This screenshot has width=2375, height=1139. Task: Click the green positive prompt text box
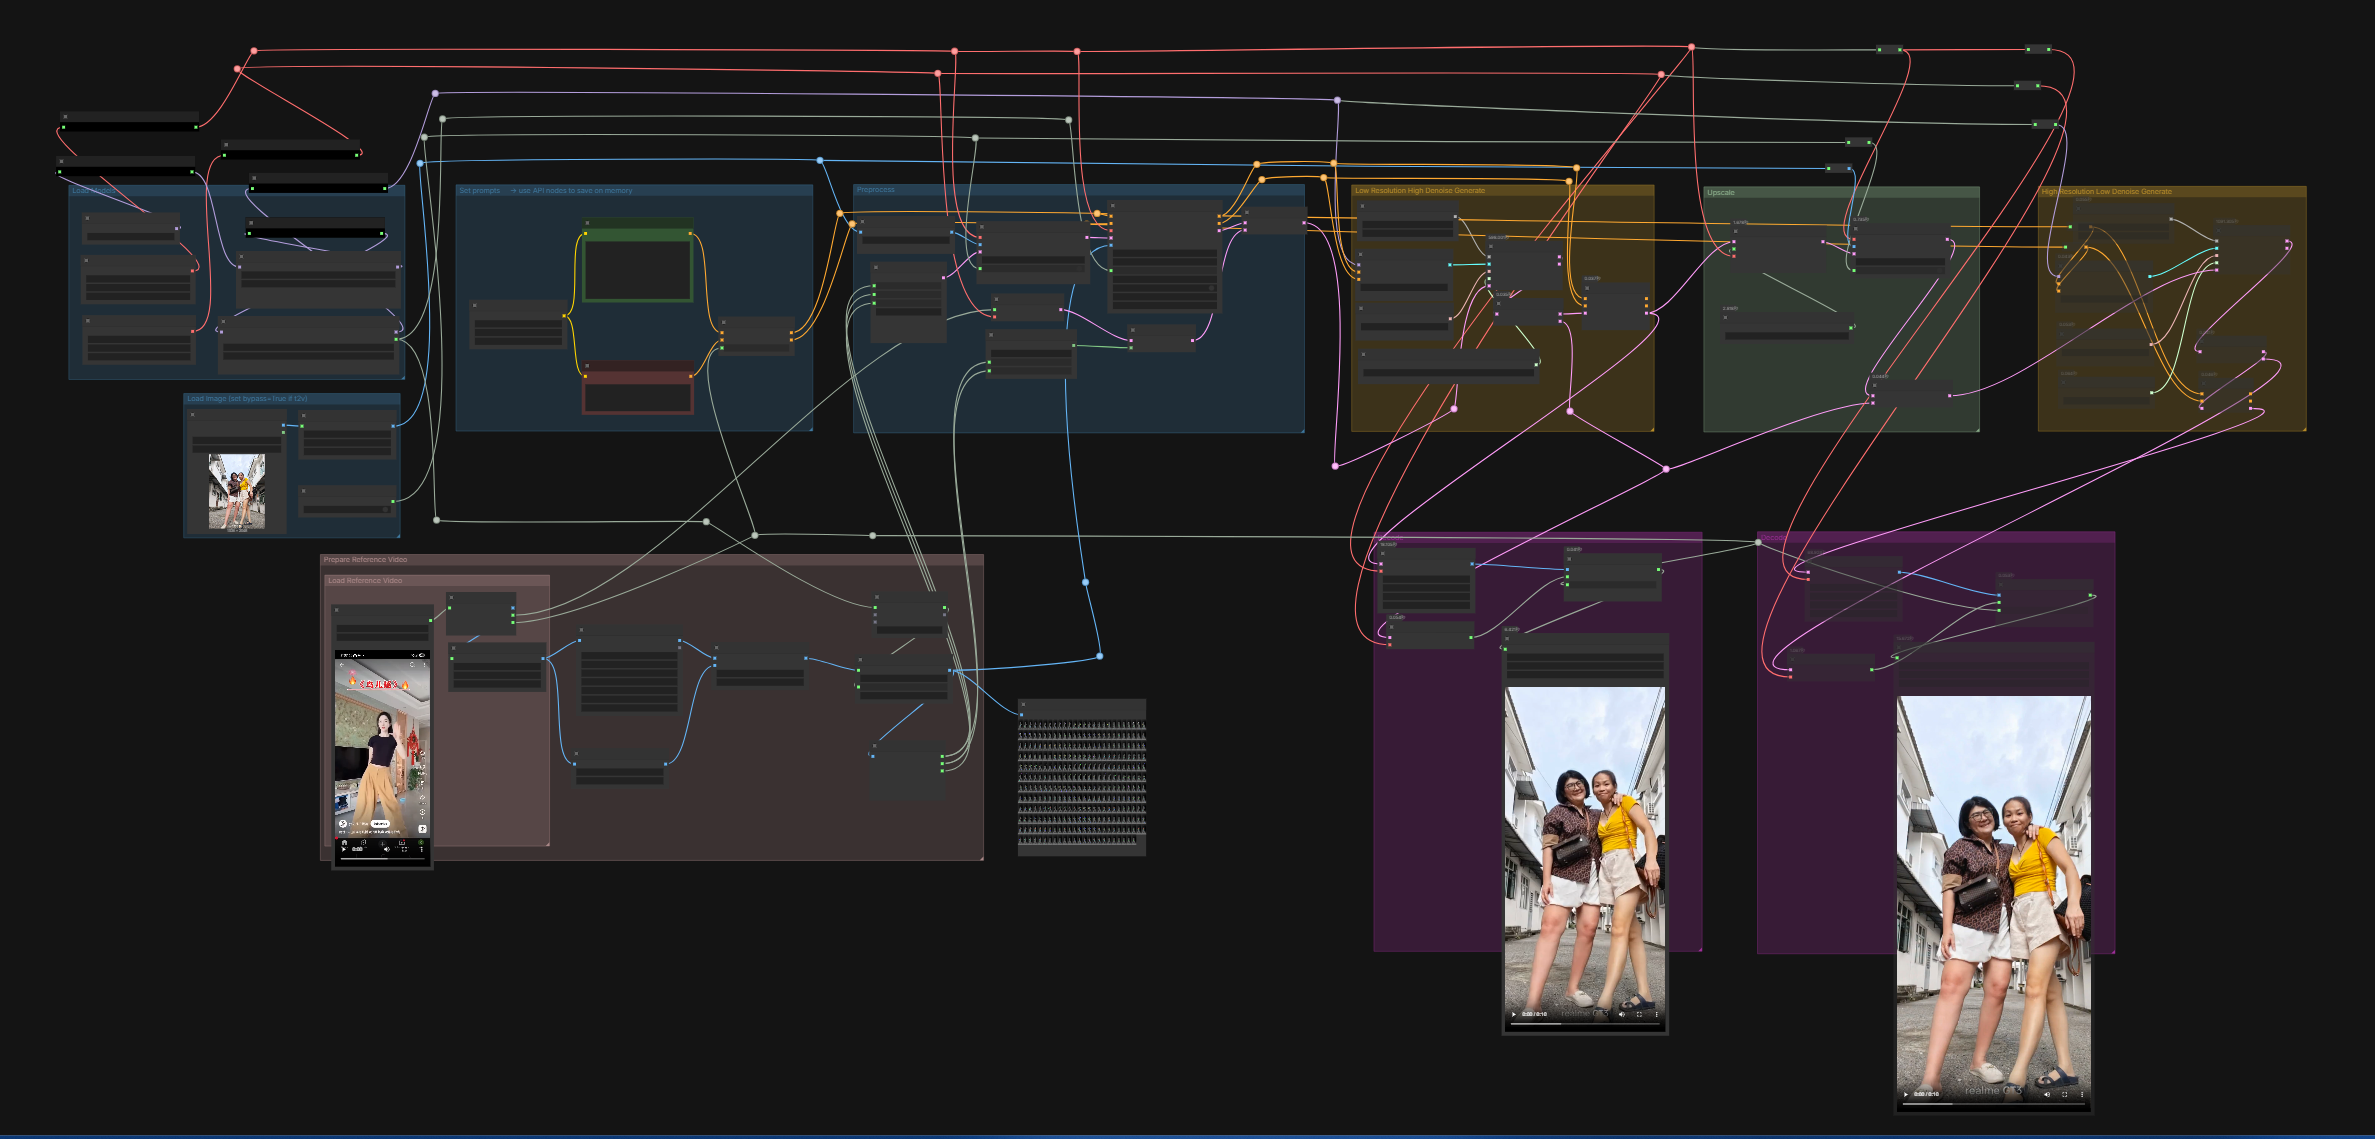(x=638, y=270)
